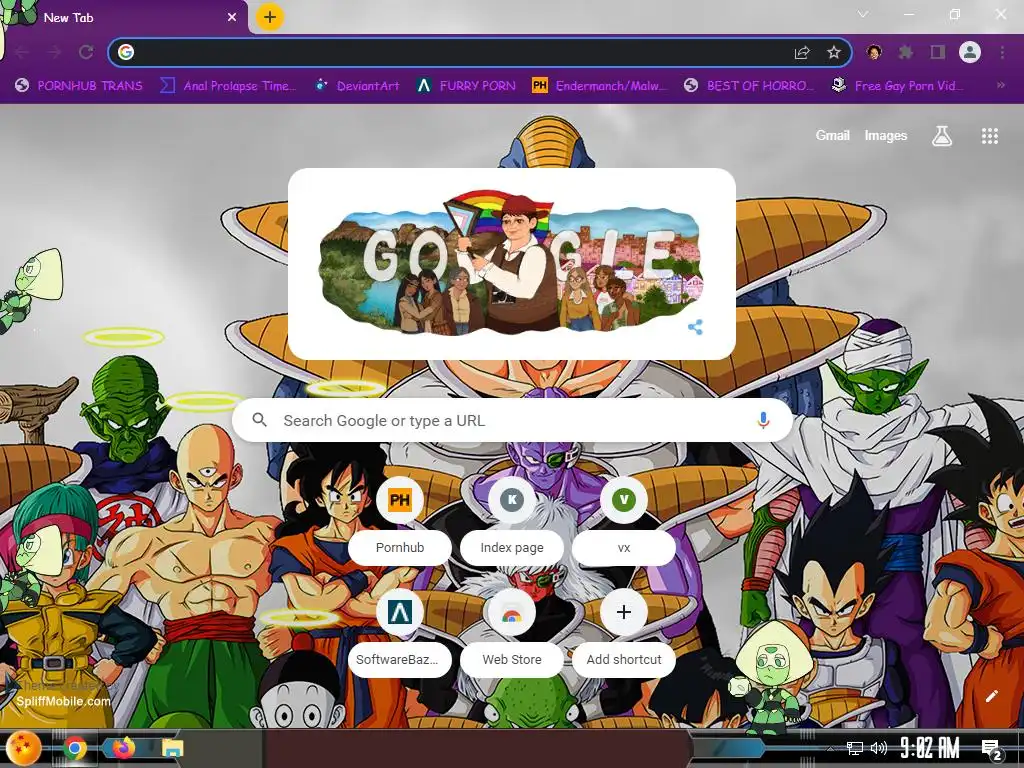Viewport: 1024px width, 768px height.
Task: Open Search Labs flask icon
Action: (x=942, y=136)
